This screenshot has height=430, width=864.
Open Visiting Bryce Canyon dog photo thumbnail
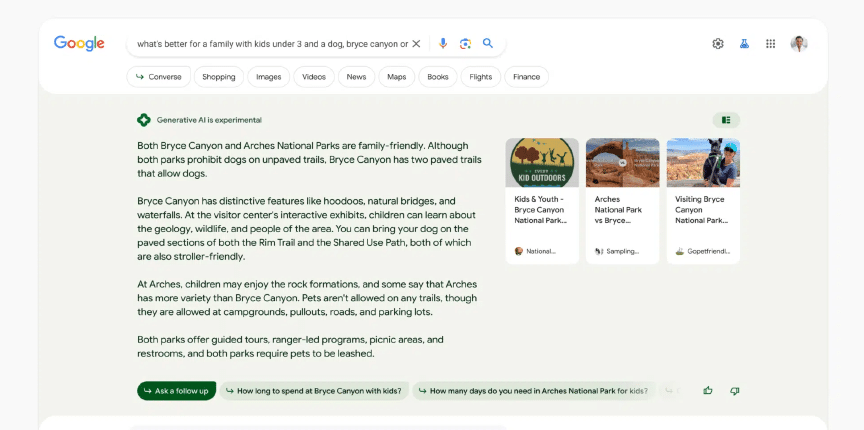[703, 163]
